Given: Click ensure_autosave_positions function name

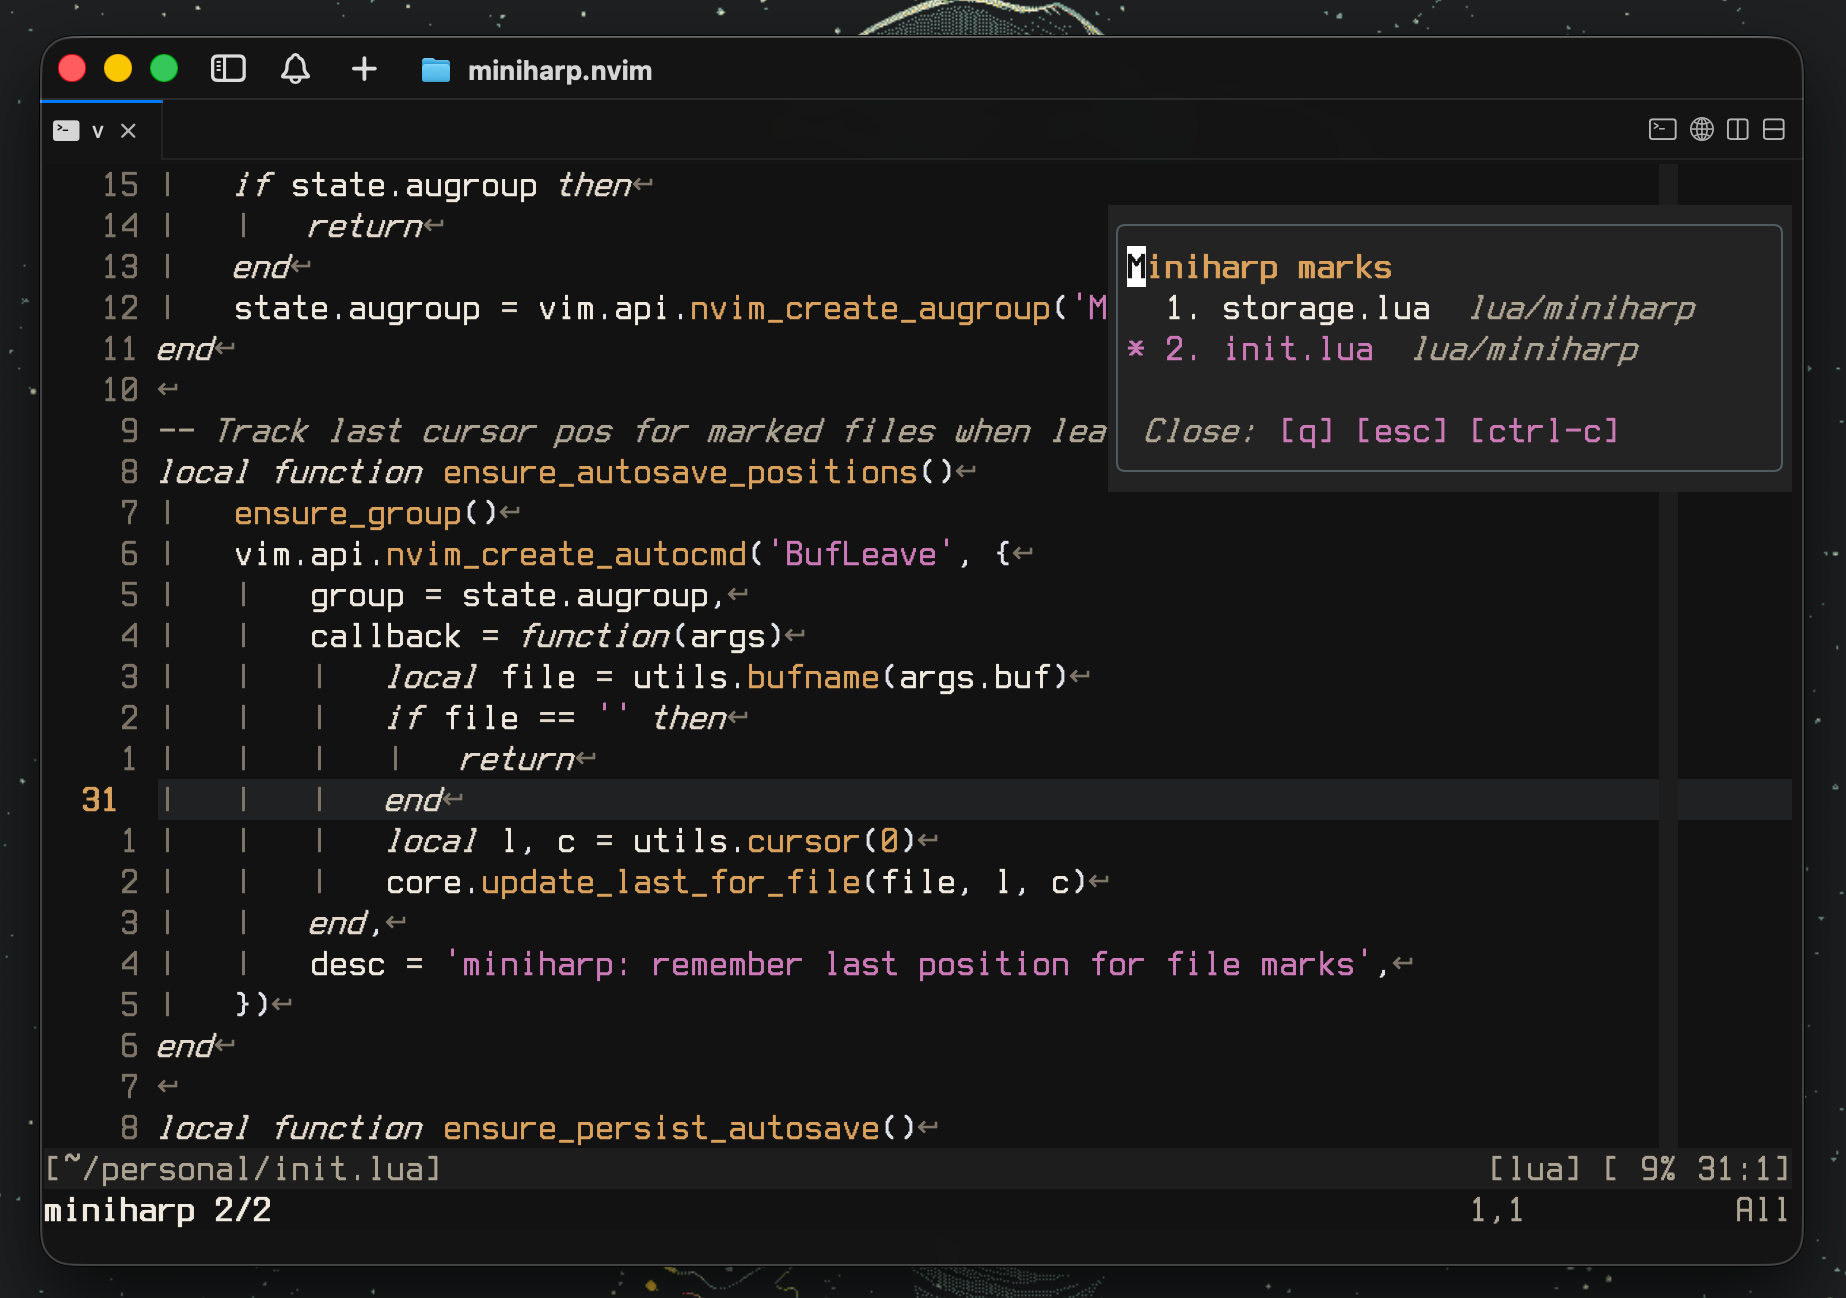Looking at the screenshot, I should coord(681,472).
